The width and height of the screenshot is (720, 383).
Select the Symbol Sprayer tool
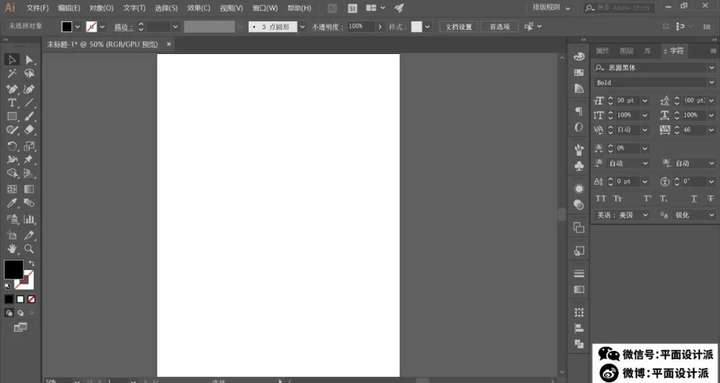[x=12, y=219]
